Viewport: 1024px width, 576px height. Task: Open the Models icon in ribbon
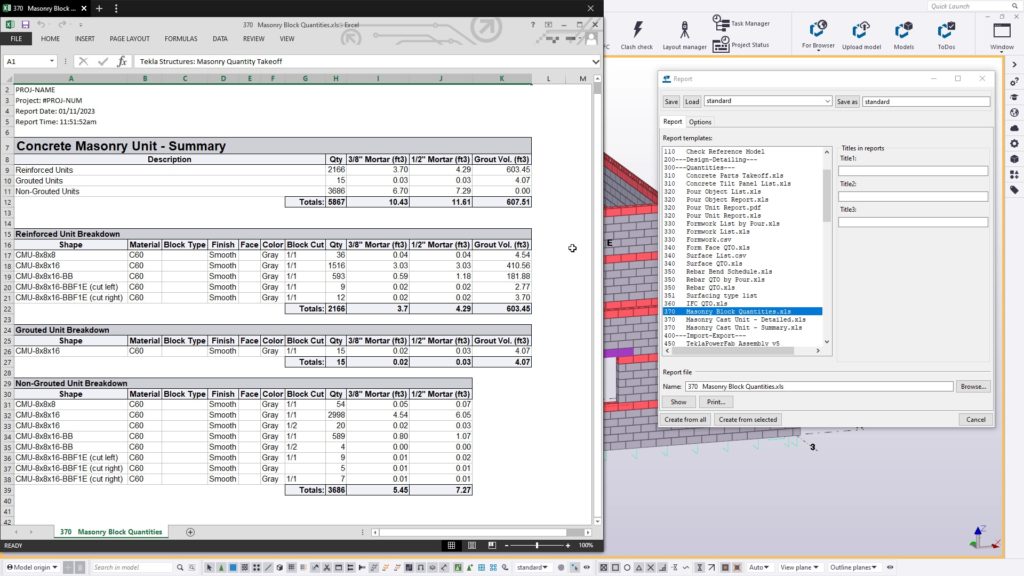(x=904, y=29)
